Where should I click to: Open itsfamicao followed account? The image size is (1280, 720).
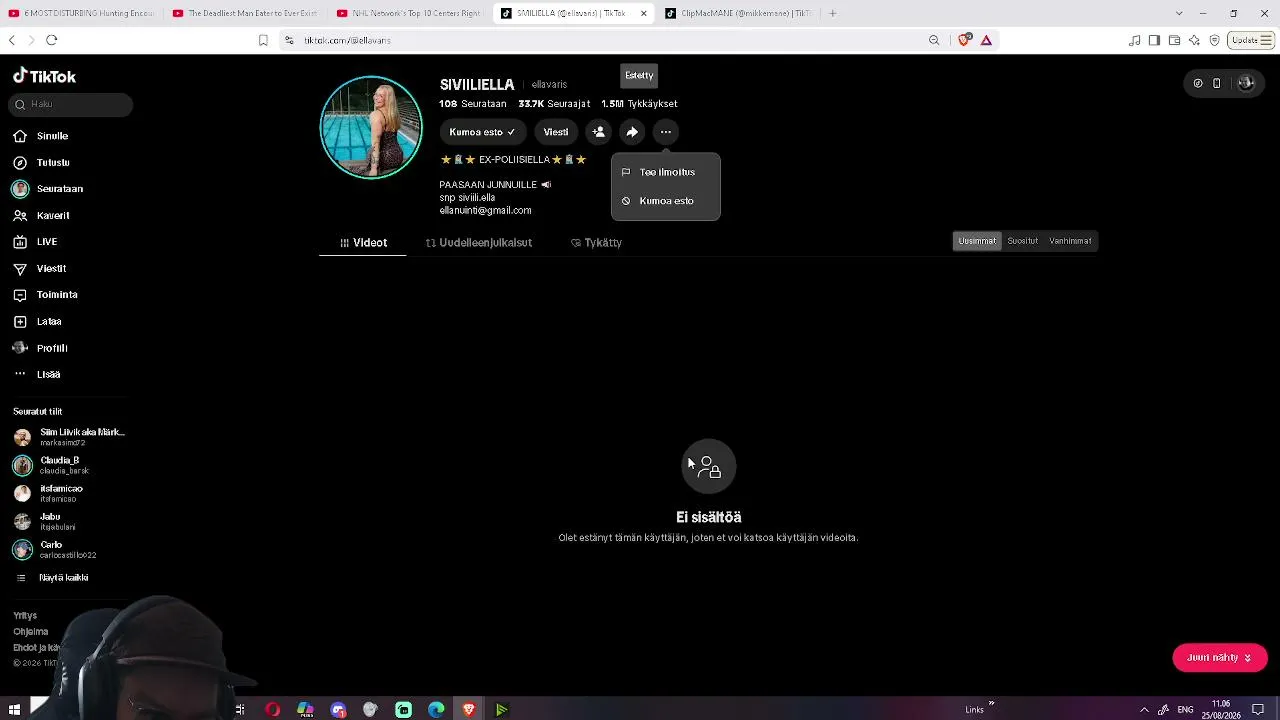(x=49, y=493)
